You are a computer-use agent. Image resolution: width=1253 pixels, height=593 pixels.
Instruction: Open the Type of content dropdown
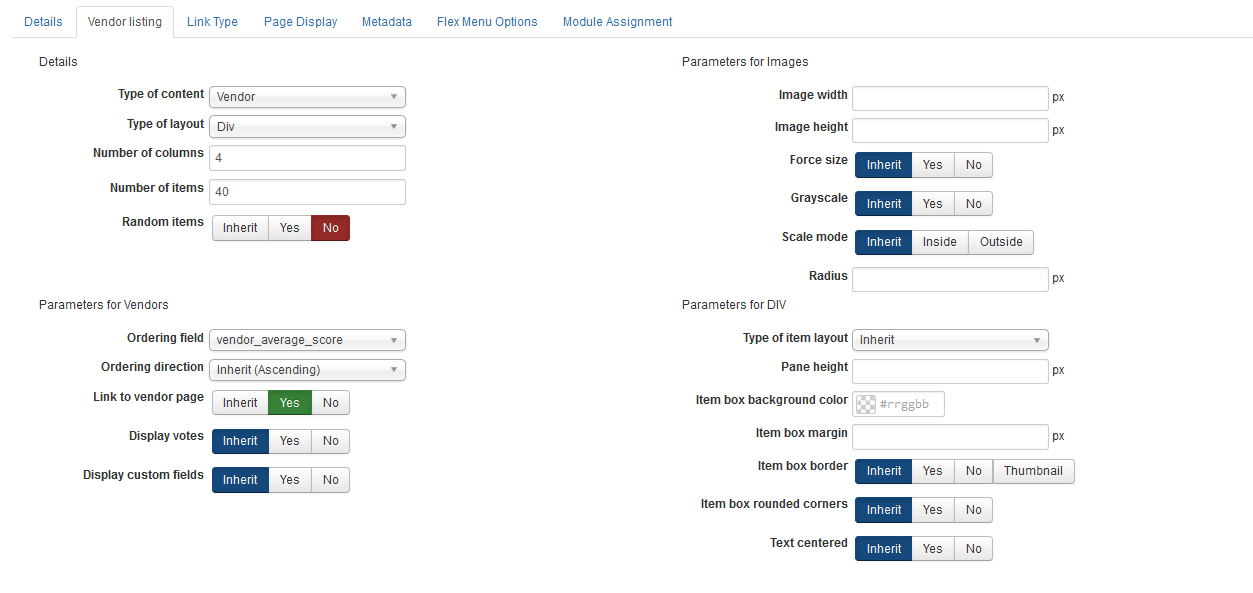307,97
